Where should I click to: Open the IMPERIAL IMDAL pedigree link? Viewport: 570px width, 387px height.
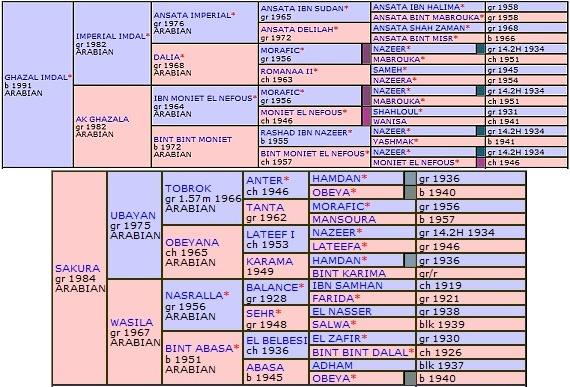pos(111,36)
